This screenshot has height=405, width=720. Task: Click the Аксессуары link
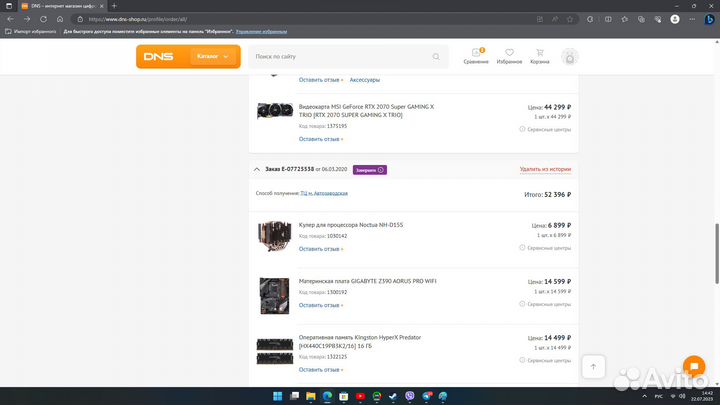point(365,80)
